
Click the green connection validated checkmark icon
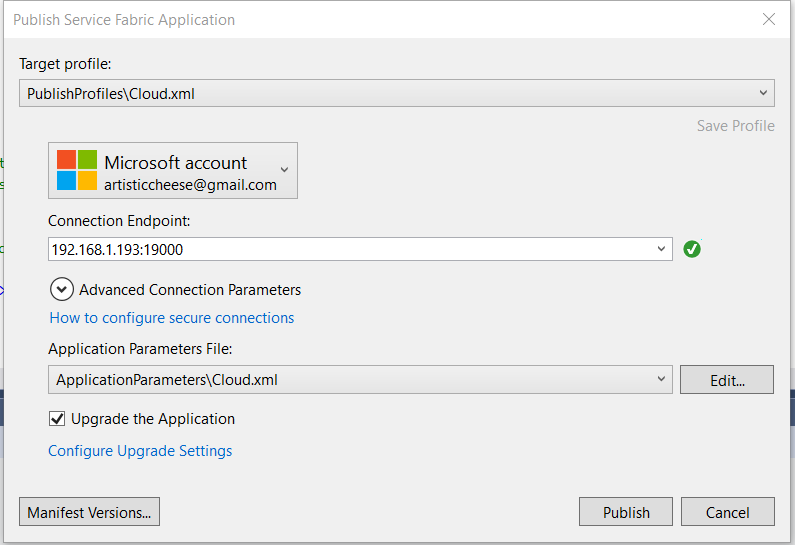click(692, 249)
